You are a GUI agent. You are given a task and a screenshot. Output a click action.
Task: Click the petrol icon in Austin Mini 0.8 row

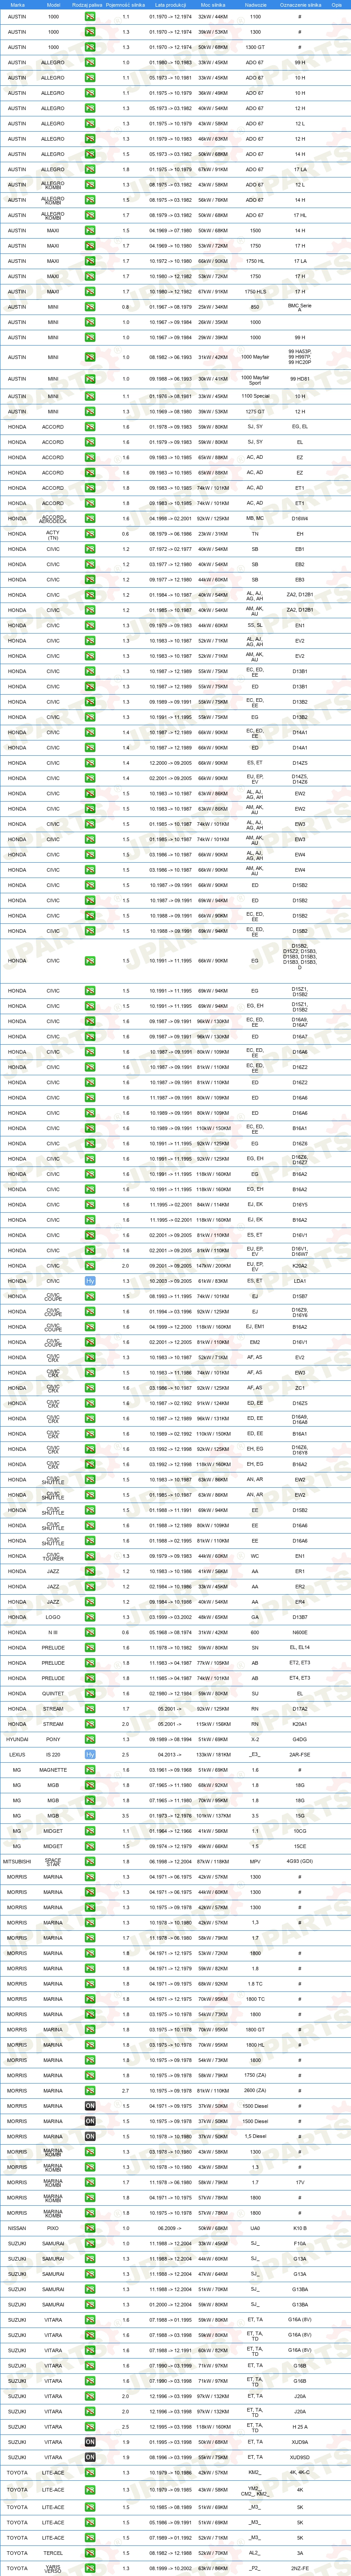point(90,307)
